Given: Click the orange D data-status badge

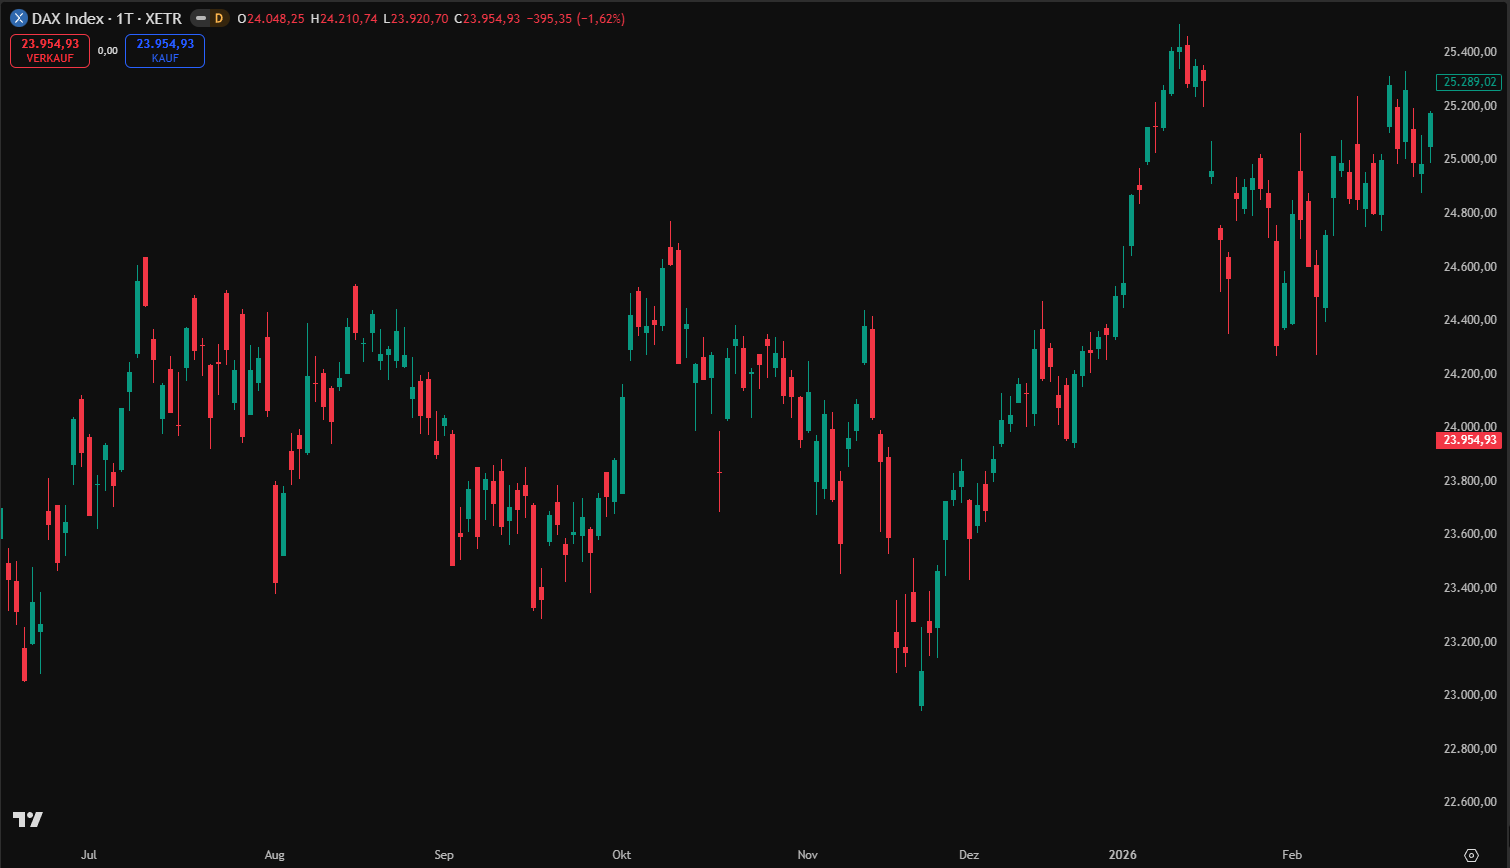Looking at the screenshot, I should (218, 18).
